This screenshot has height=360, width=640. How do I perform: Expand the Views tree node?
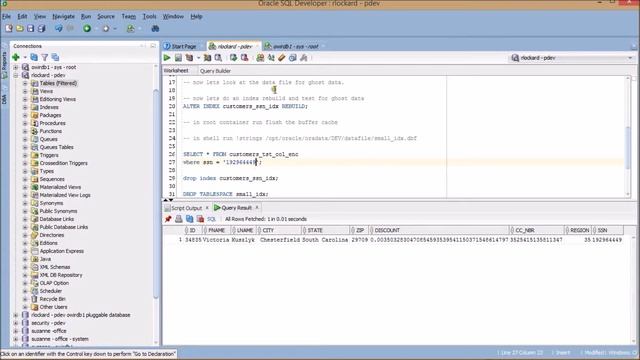pyautogui.click(x=25, y=91)
